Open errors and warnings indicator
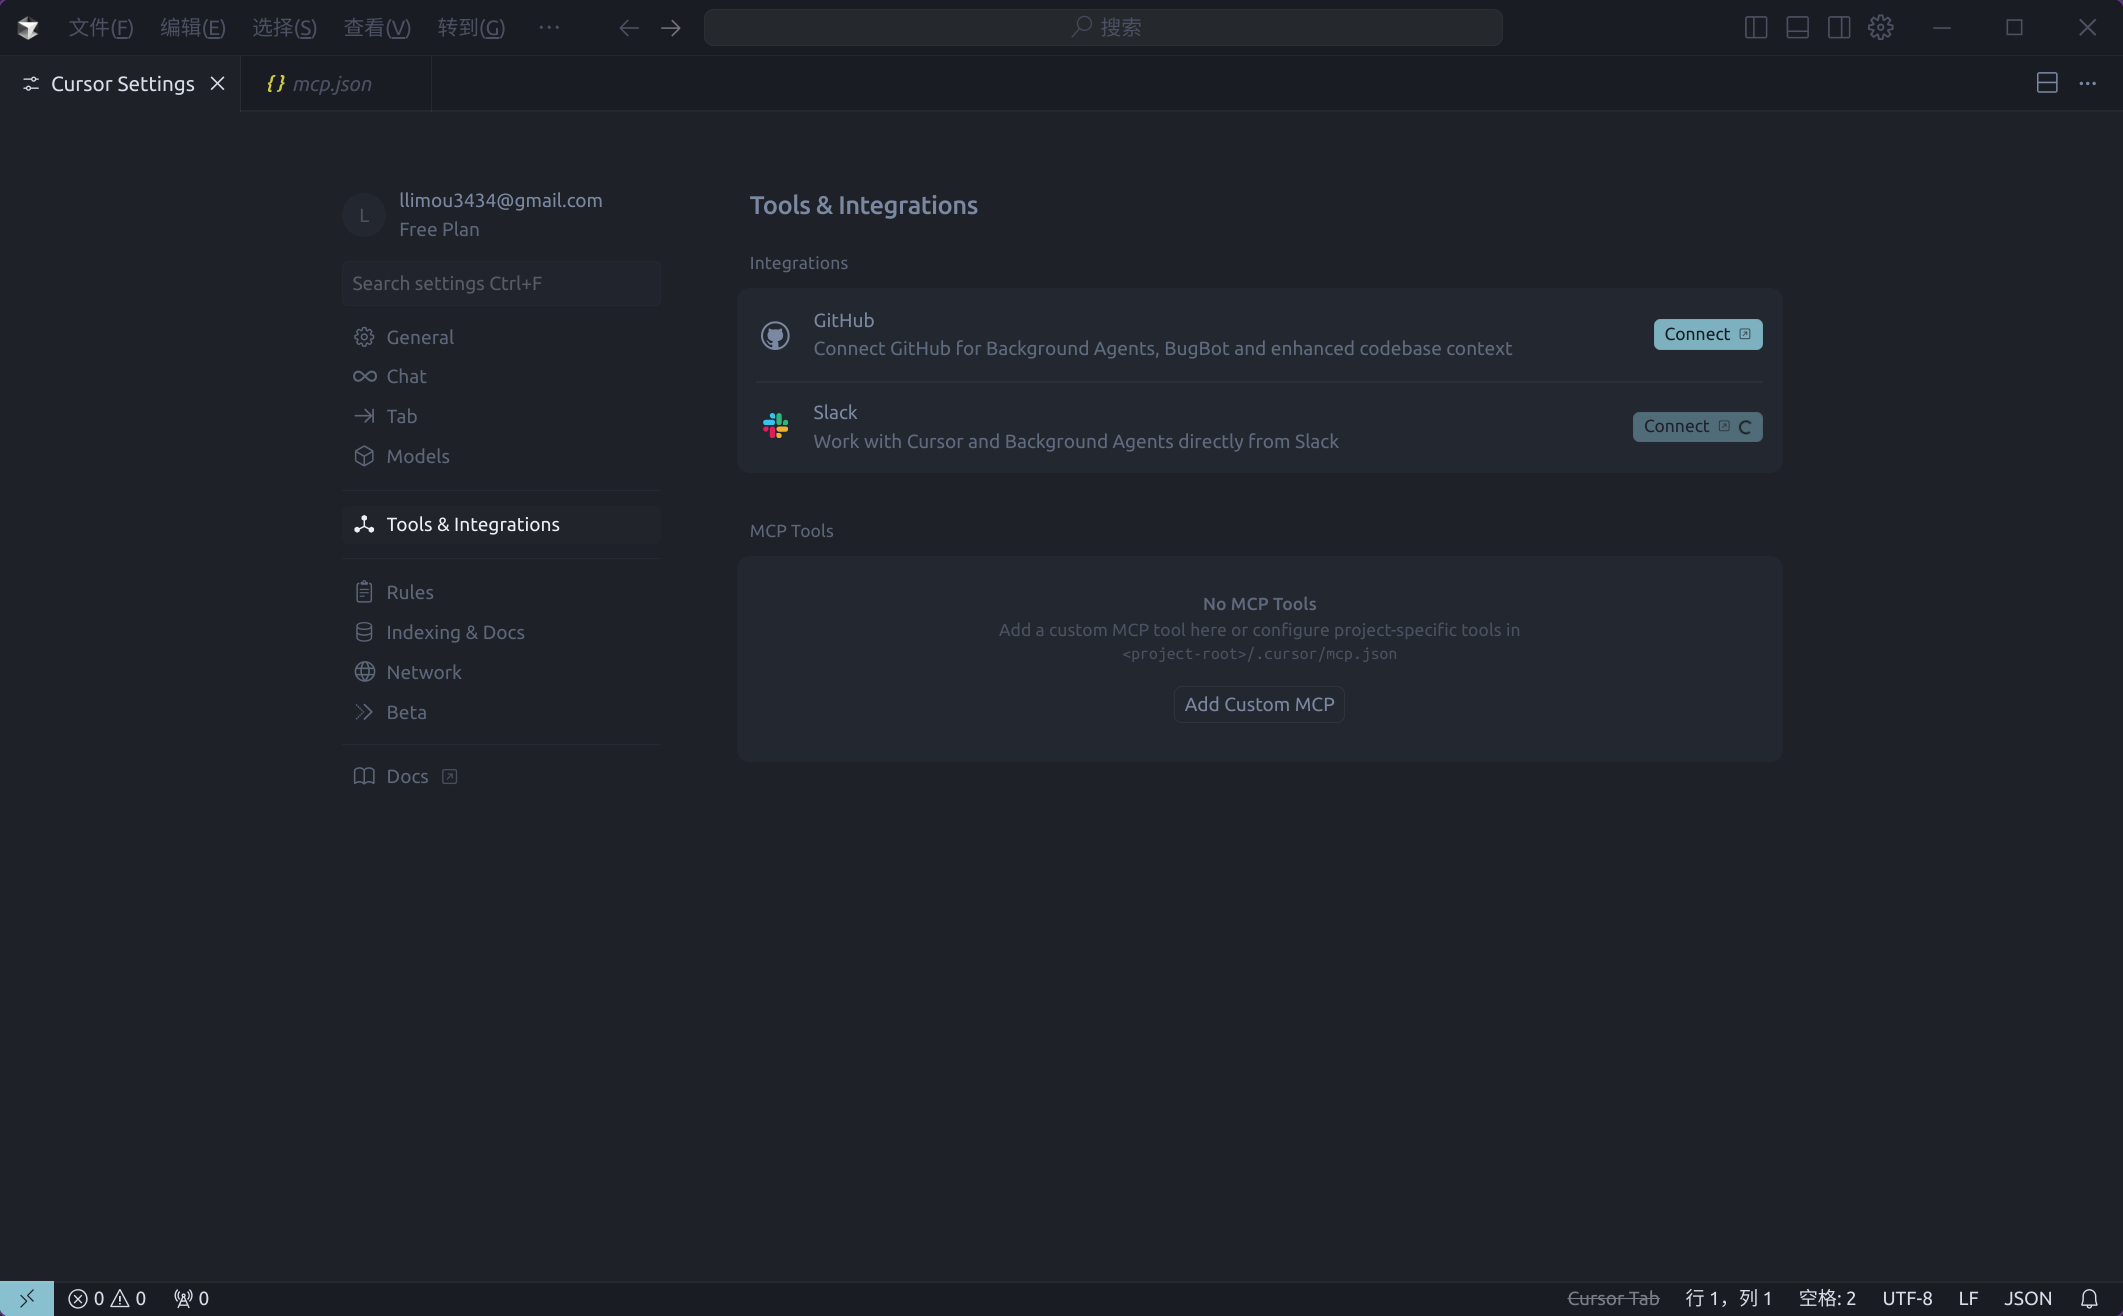 [x=107, y=1298]
